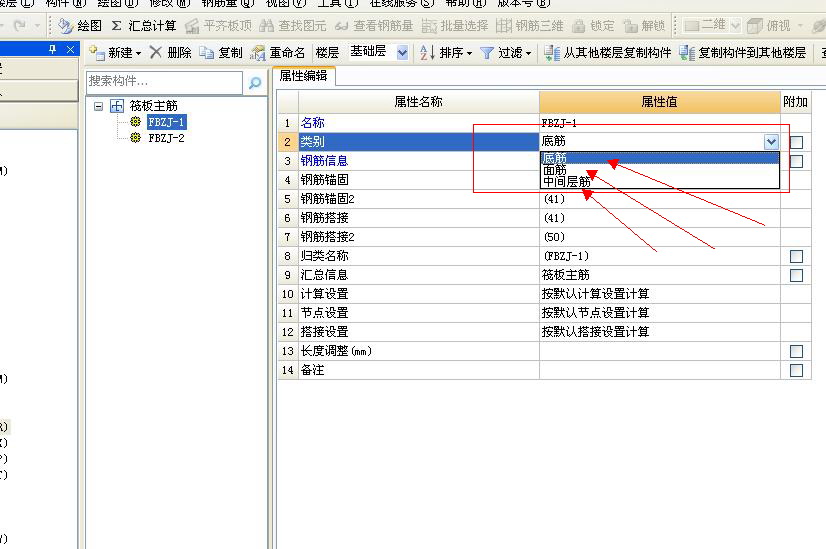Click 按默认搭接设置计算 value cell
826x549 pixels.
tap(660, 332)
